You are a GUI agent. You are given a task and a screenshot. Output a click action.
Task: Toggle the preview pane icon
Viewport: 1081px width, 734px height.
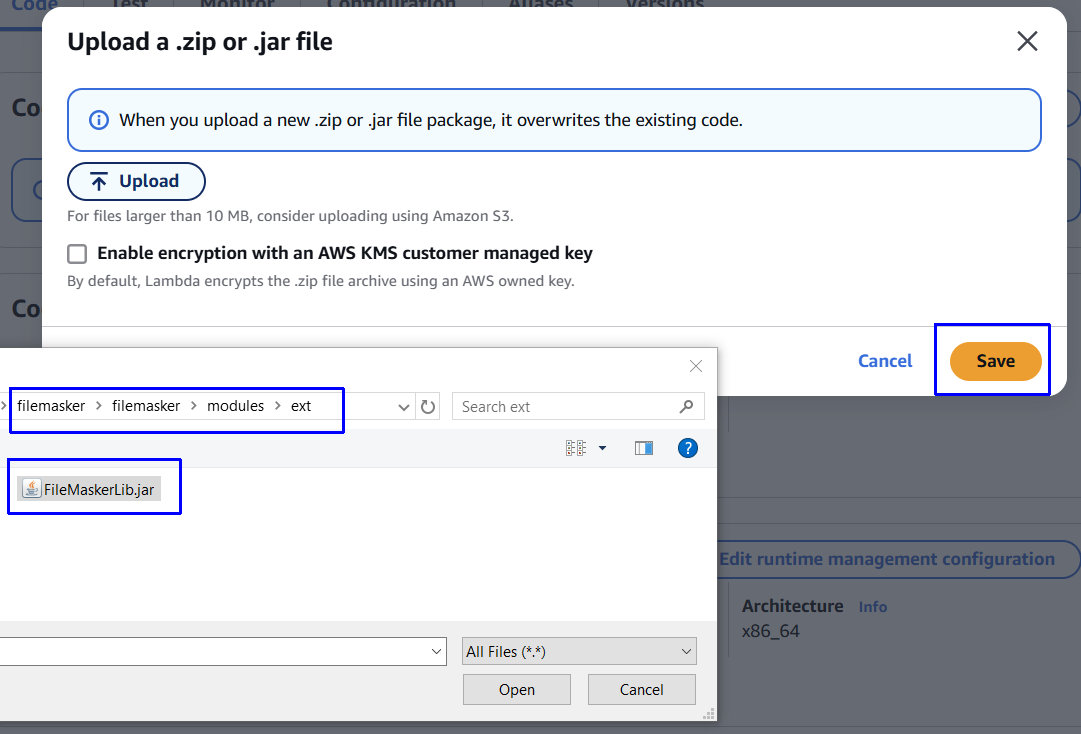[x=643, y=448]
